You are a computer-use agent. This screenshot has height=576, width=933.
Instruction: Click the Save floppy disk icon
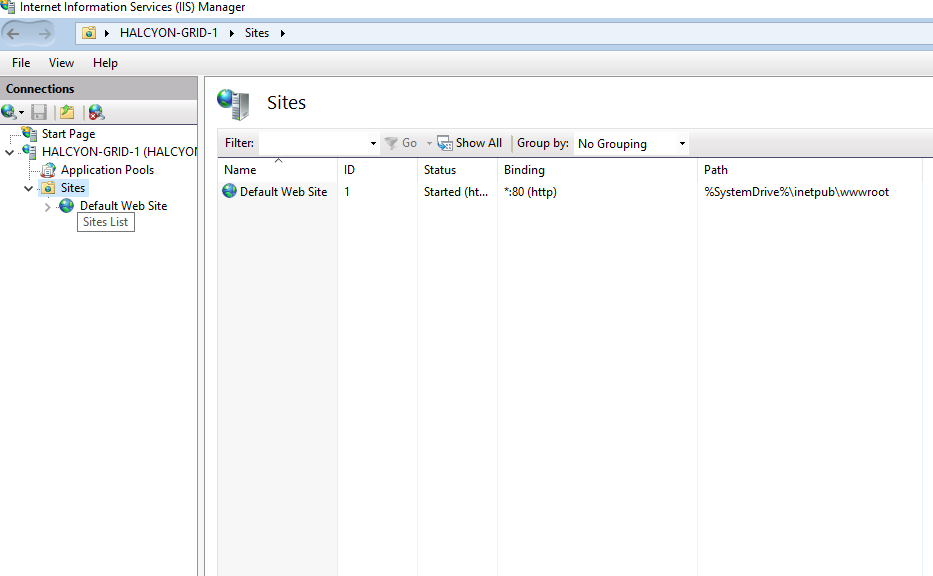(x=39, y=112)
